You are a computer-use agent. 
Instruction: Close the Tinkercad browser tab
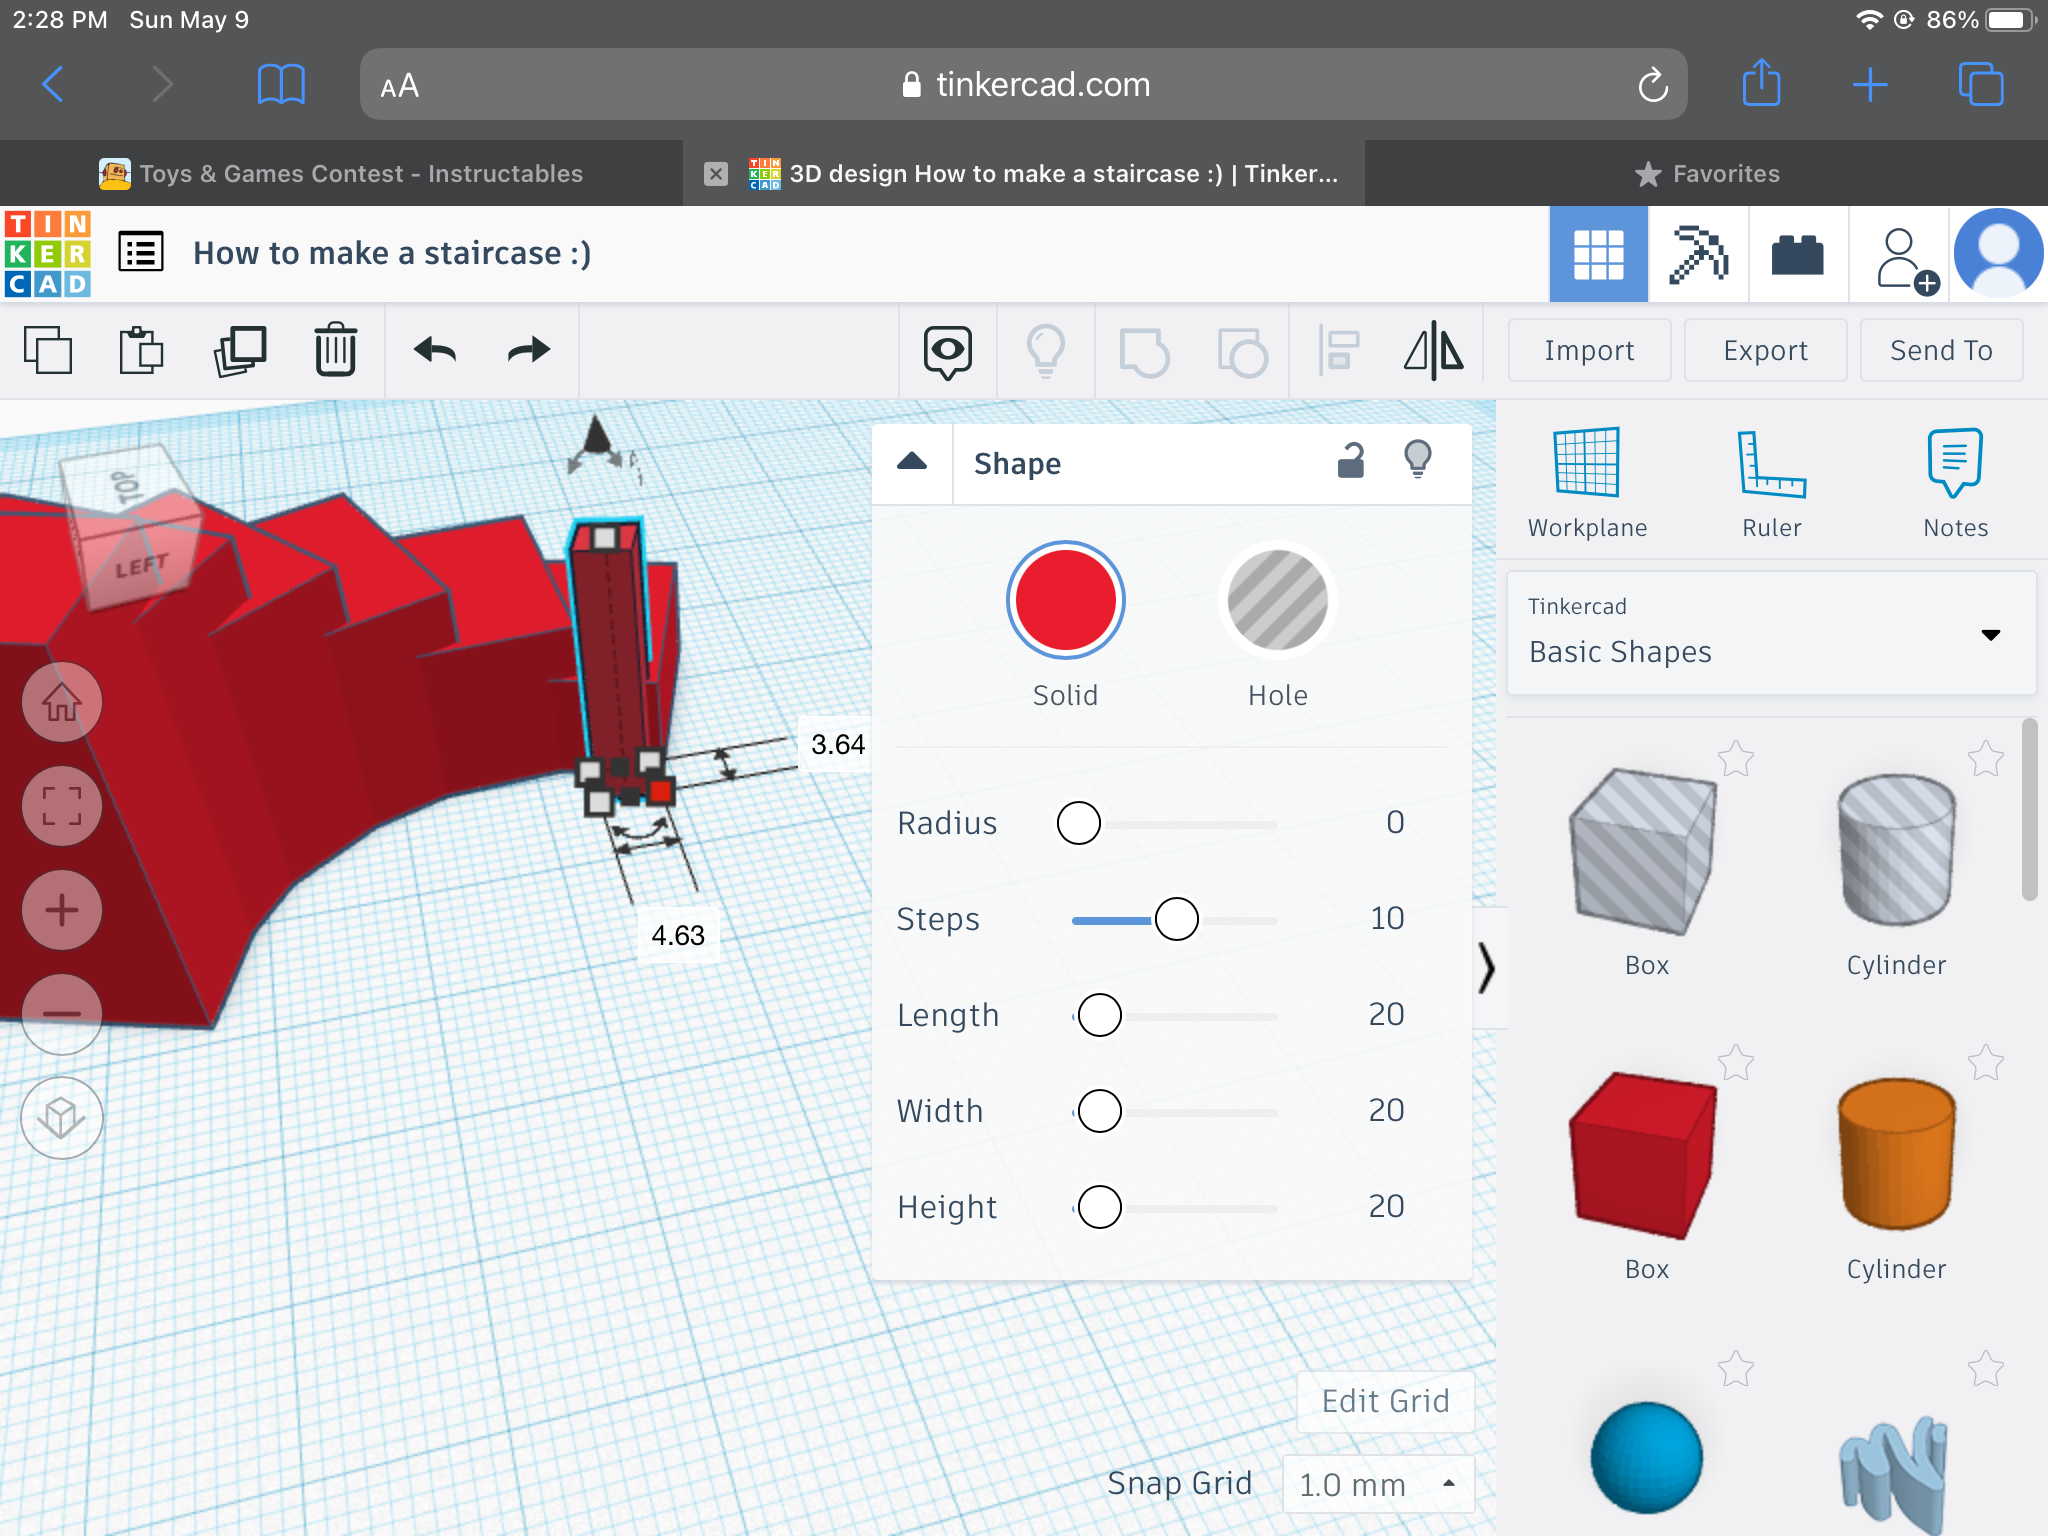pos(716,174)
